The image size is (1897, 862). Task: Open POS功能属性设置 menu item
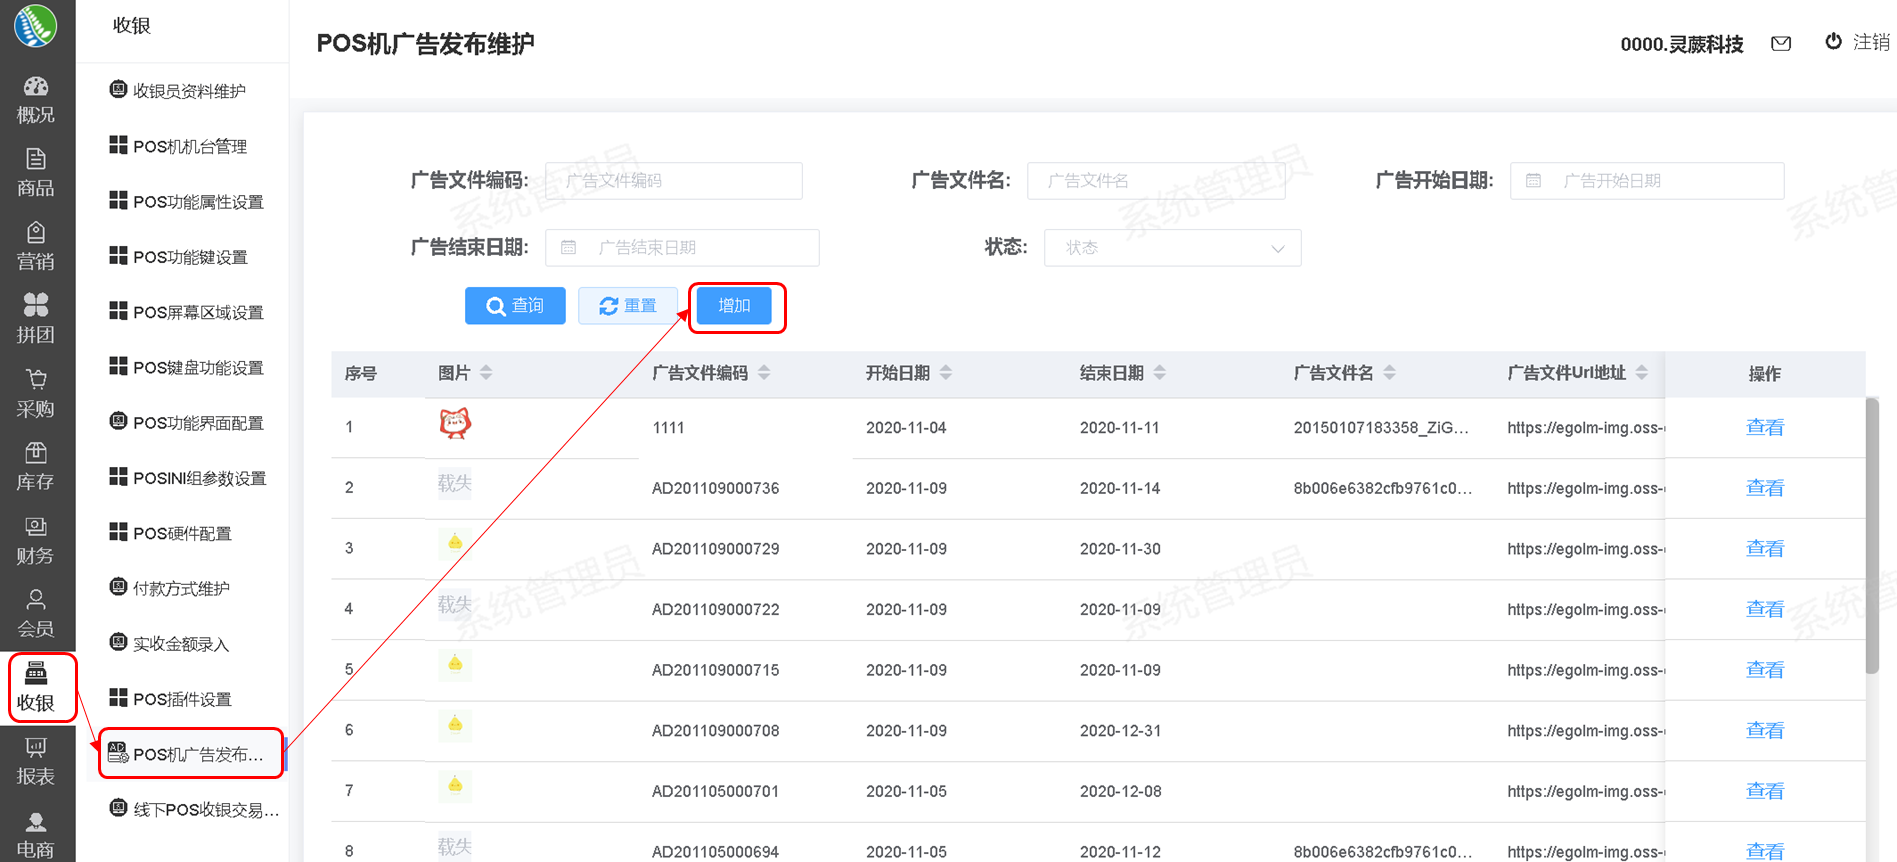coord(186,201)
